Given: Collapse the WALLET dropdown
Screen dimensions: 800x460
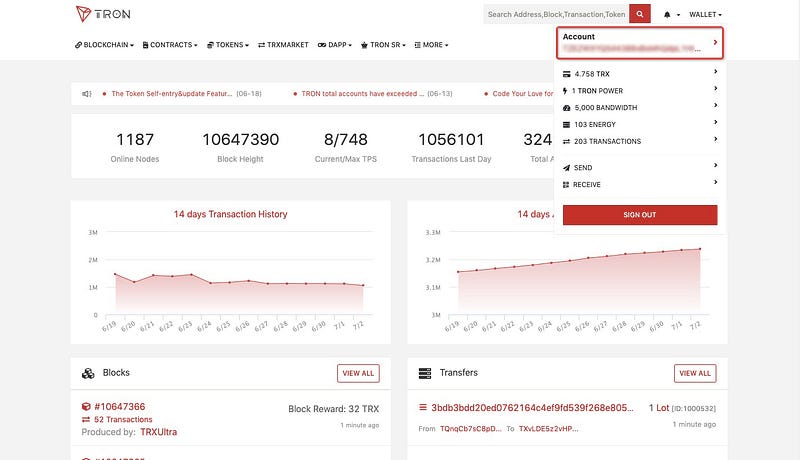Looking at the screenshot, I should pos(705,15).
